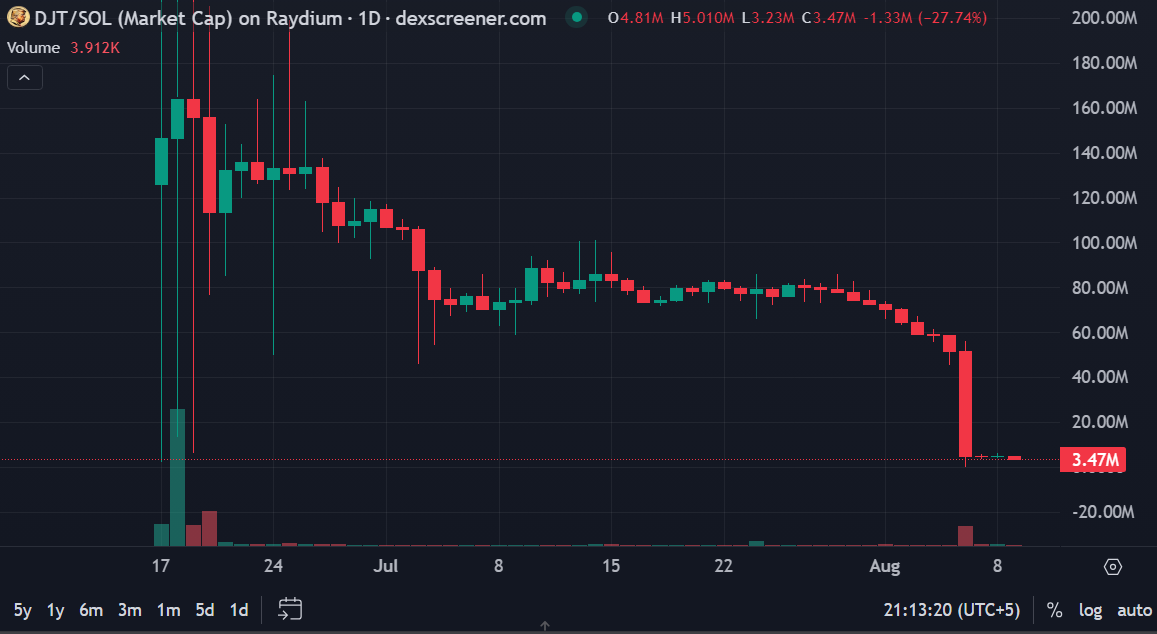
Task: Click the green market status dot
Action: click(577, 17)
